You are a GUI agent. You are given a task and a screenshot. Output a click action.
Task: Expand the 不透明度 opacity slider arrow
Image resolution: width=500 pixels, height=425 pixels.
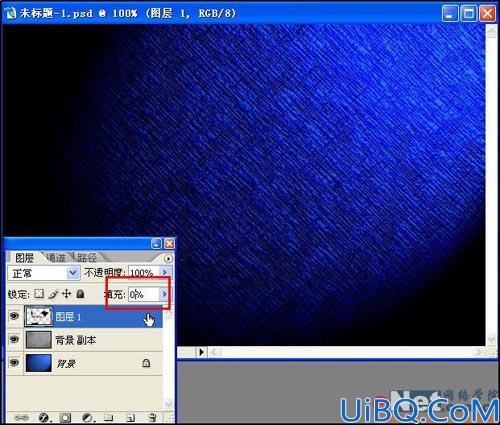[165, 272]
